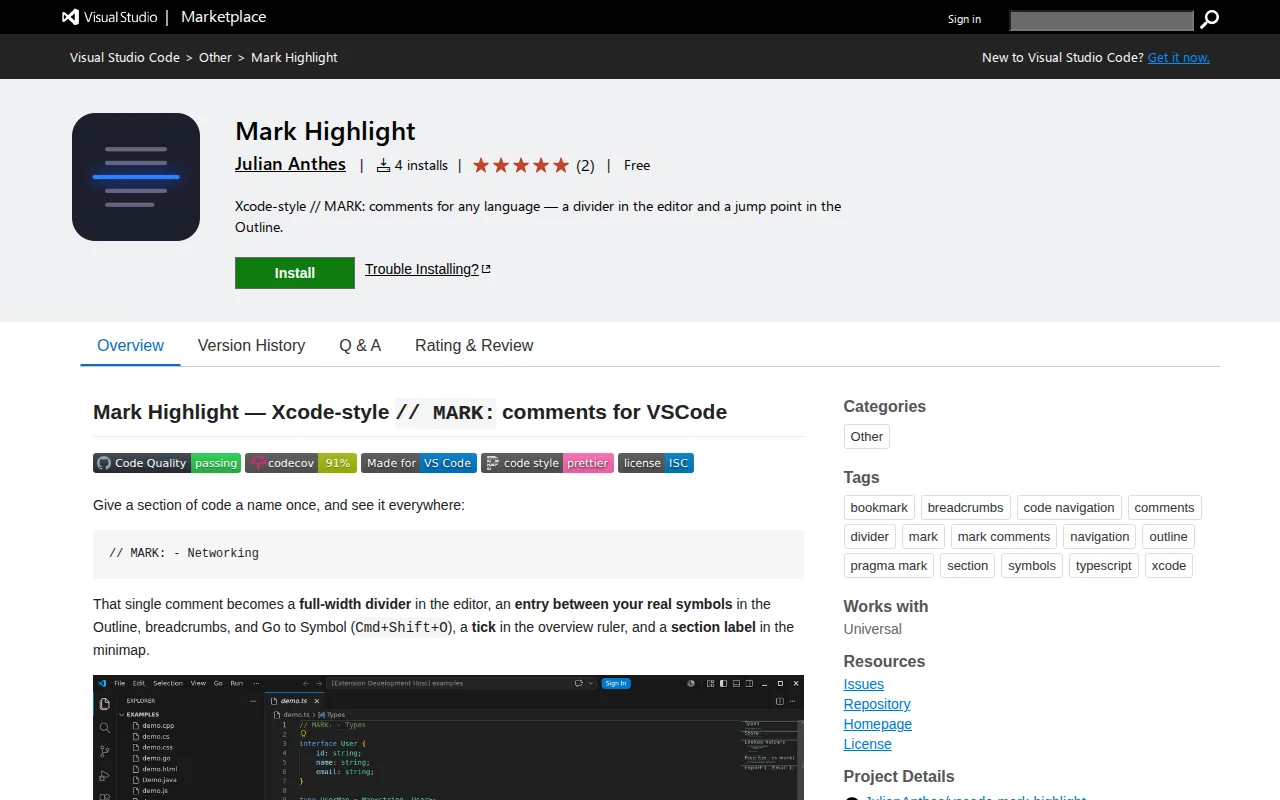The height and width of the screenshot is (800, 1280).
Task: Click the magnifier search icon
Action: [x=1210, y=19]
